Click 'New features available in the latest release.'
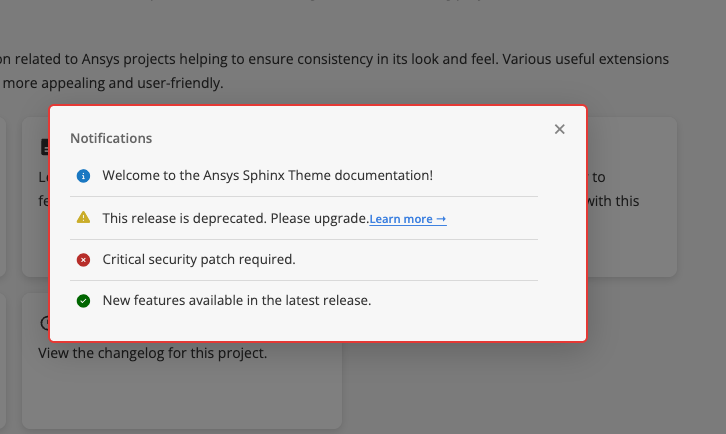Image resolution: width=726 pixels, height=434 pixels. click(x=237, y=301)
